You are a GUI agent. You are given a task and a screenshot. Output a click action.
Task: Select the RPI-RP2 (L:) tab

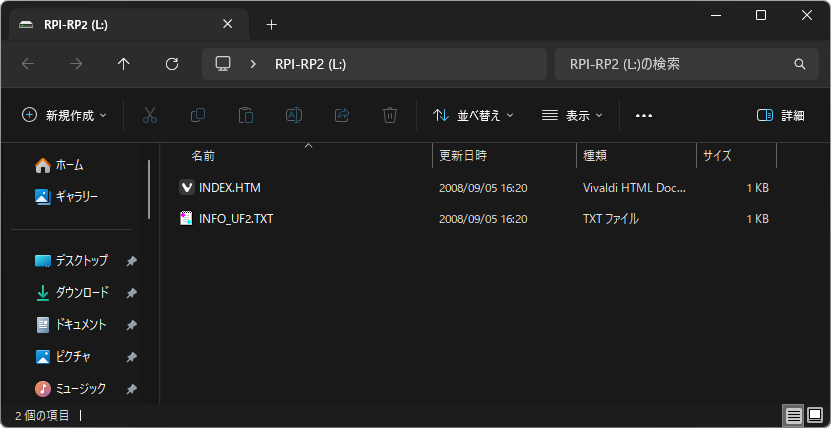129,24
